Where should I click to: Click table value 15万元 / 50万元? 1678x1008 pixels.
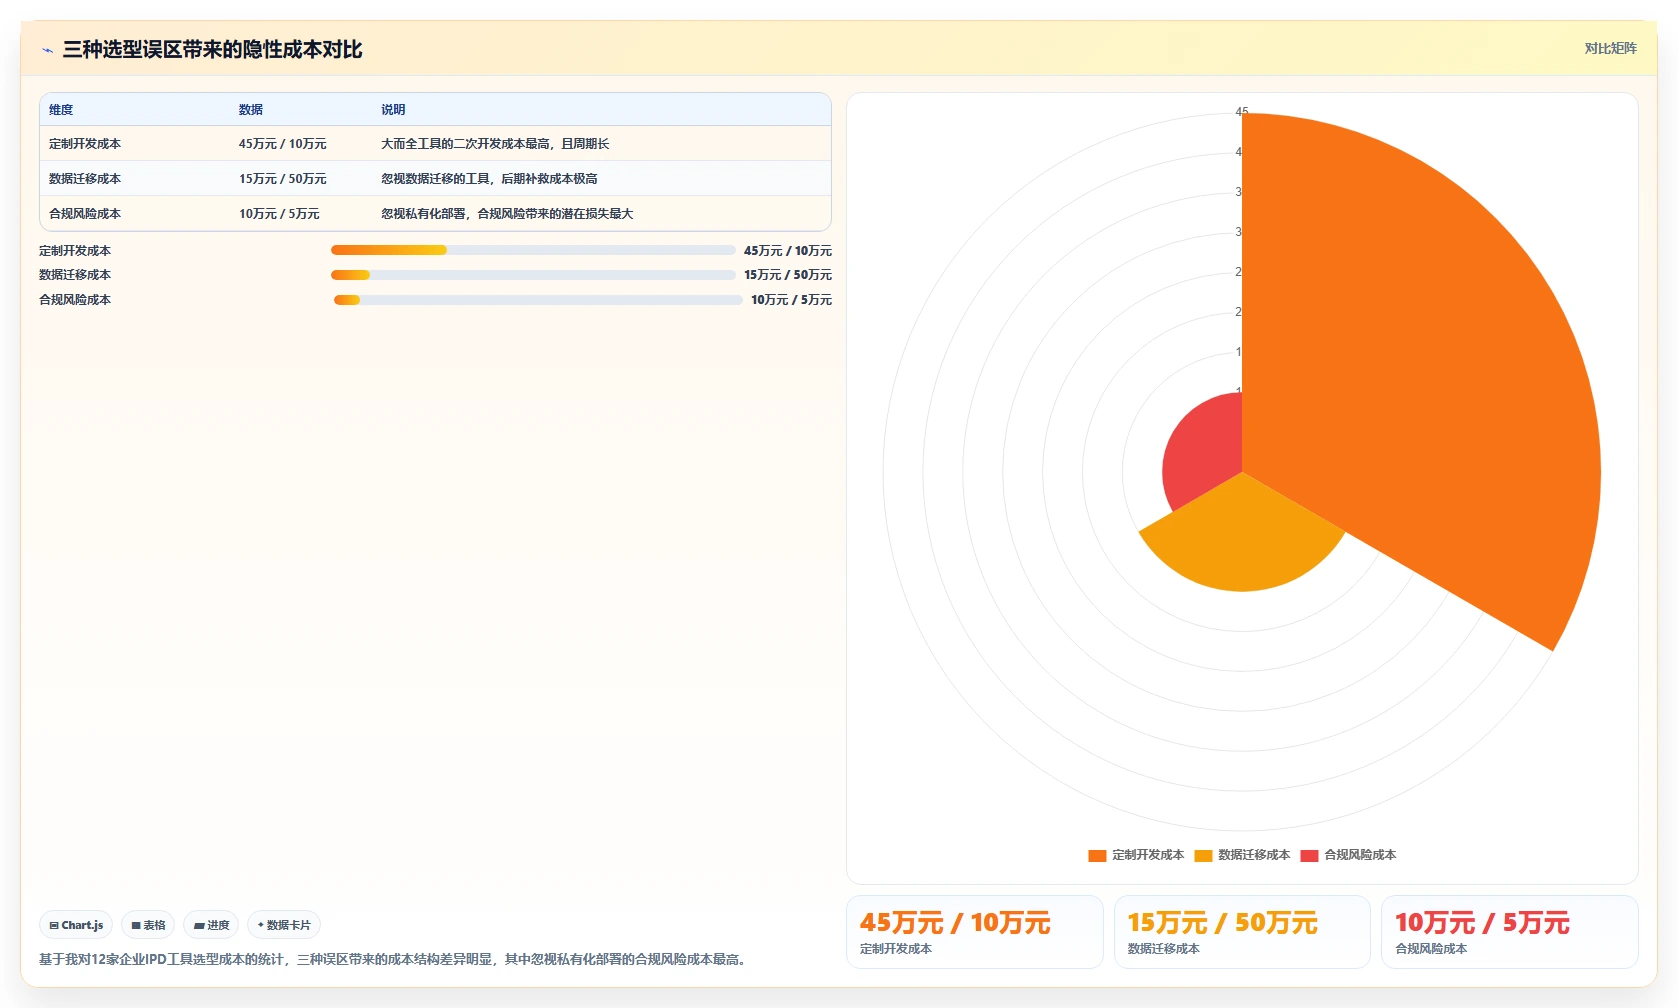click(x=283, y=179)
